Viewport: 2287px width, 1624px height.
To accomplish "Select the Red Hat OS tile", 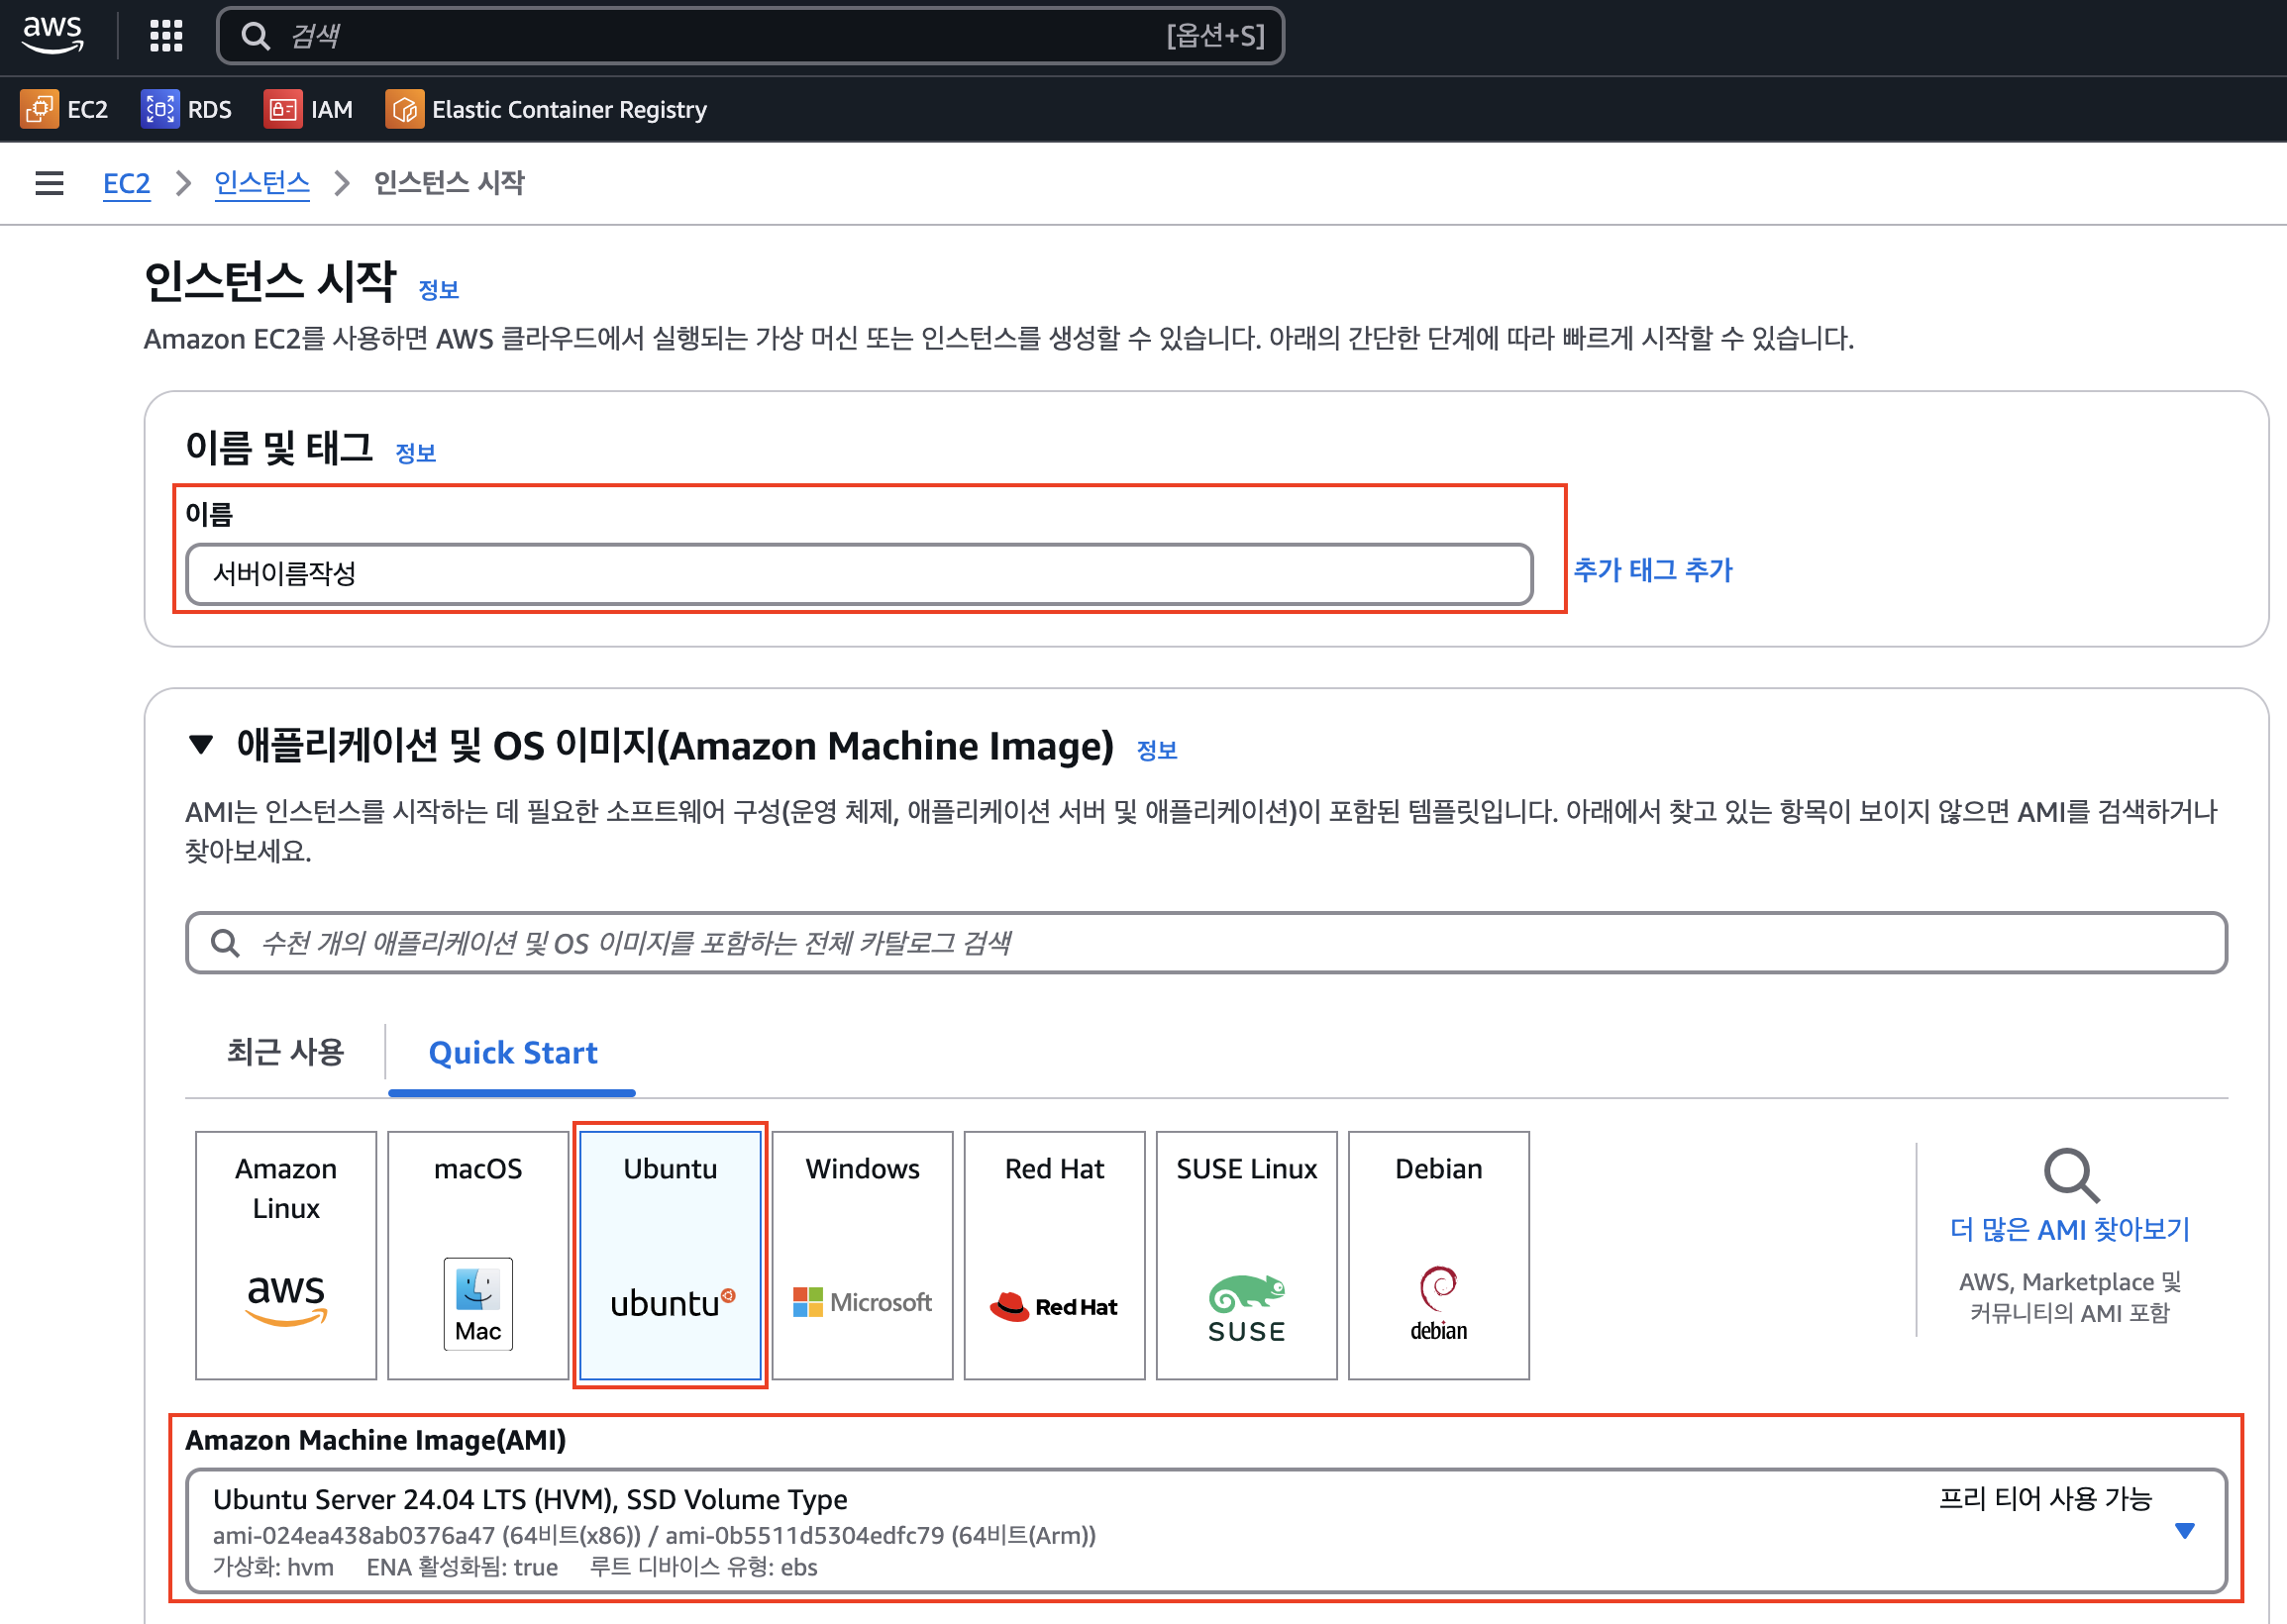I will click(x=1054, y=1254).
